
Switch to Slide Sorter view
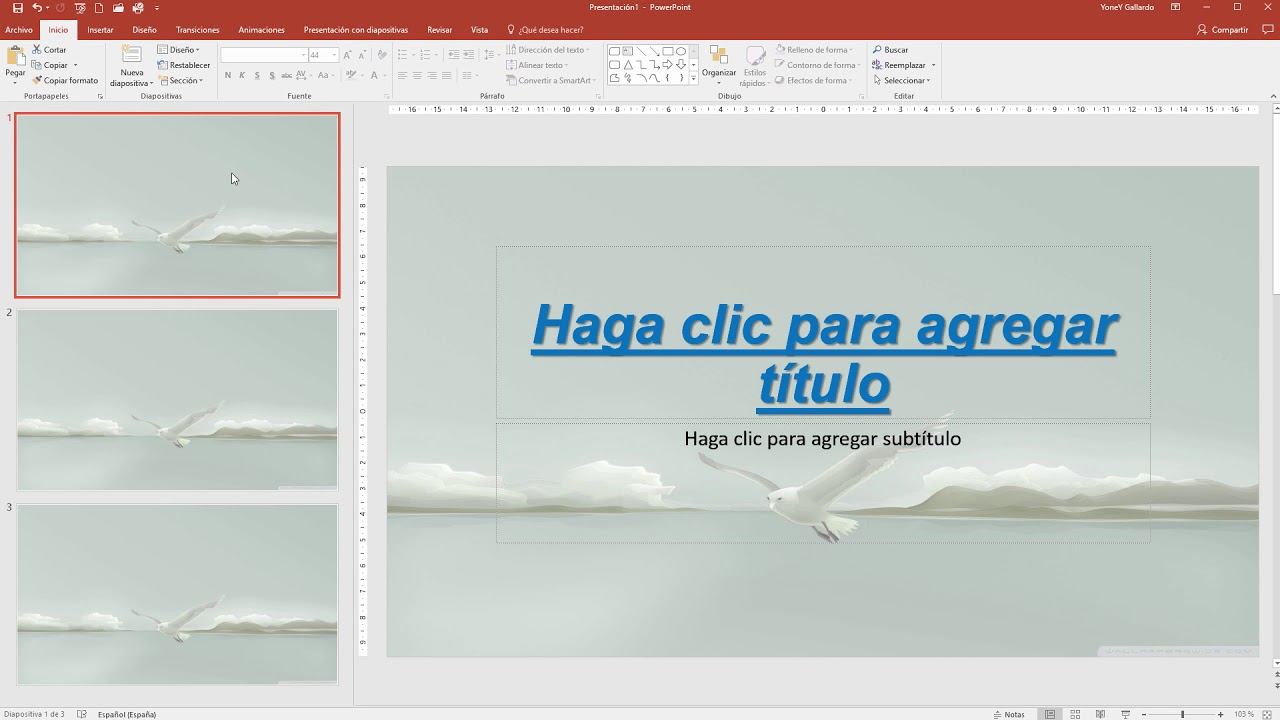click(x=1075, y=714)
